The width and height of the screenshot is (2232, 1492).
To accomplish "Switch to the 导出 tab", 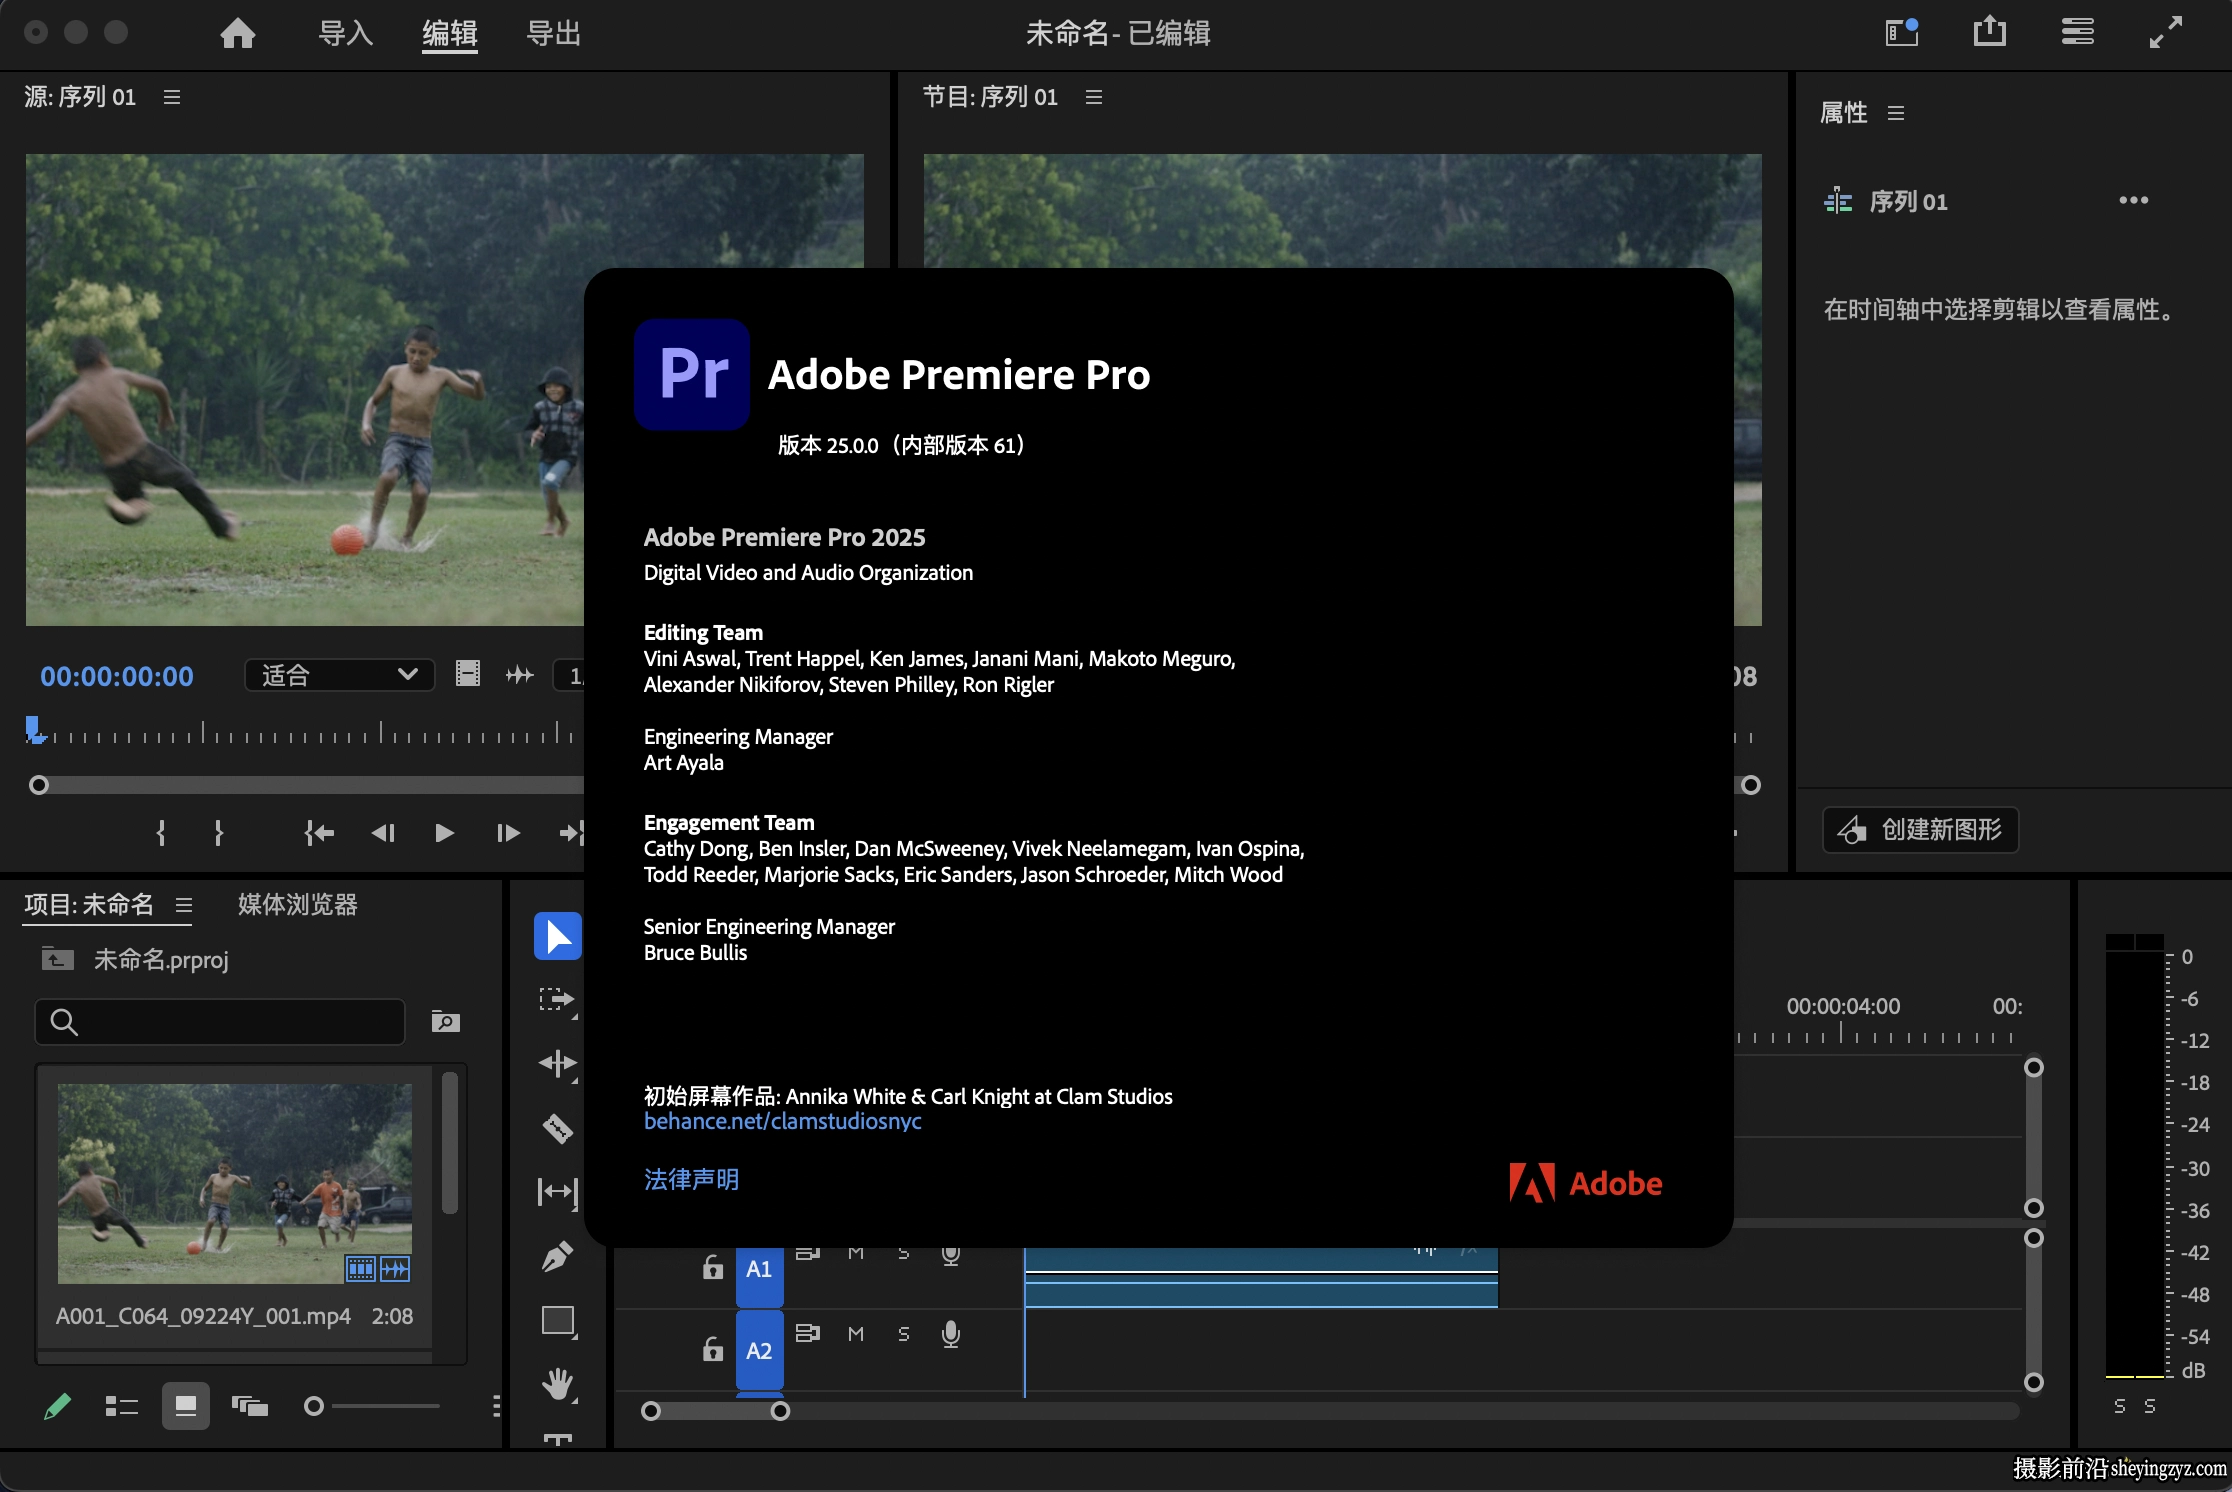I will coord(554,33).
